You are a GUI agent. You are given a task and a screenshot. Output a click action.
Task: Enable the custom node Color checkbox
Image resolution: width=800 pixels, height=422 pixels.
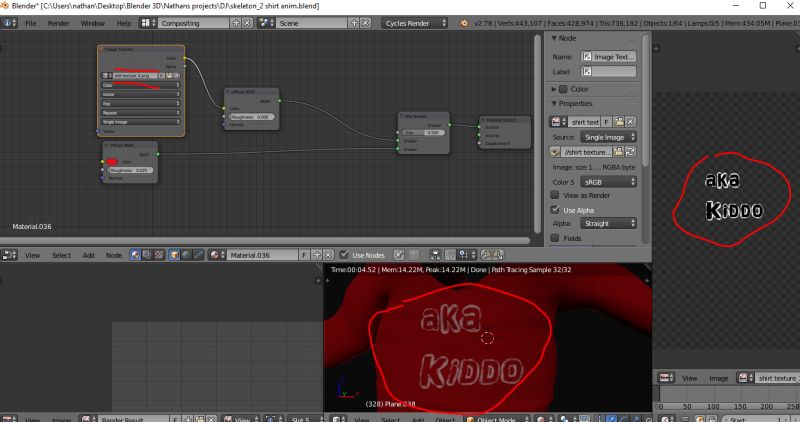pyautogui.click(x=563, y=89)
